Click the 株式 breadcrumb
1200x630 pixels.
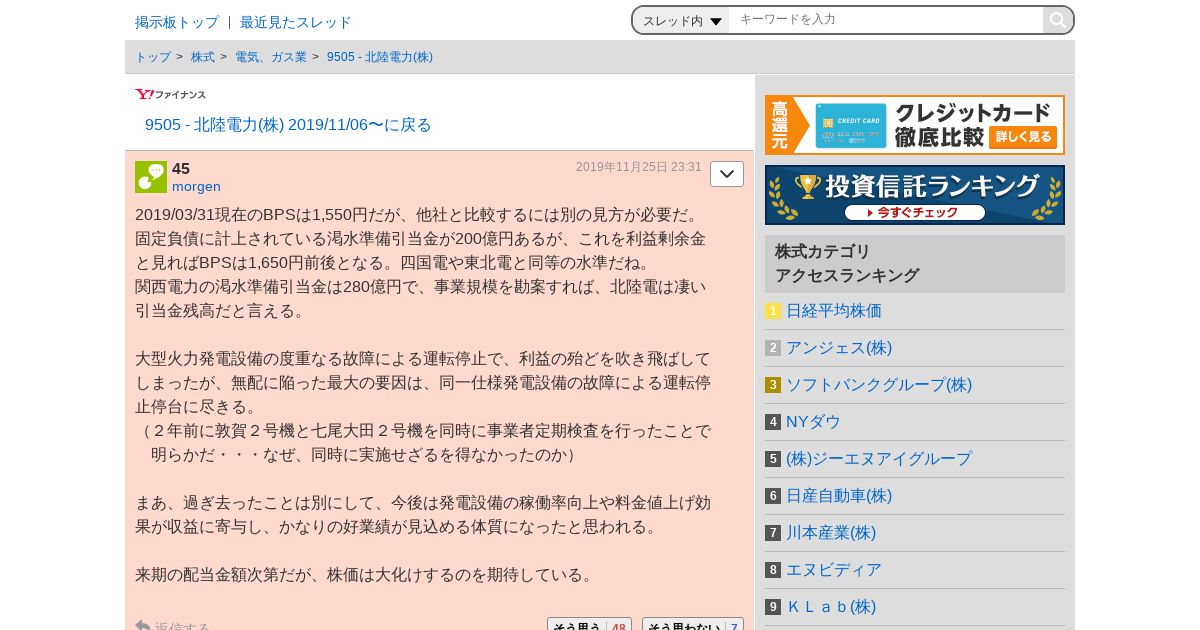[x=203, y=57]
